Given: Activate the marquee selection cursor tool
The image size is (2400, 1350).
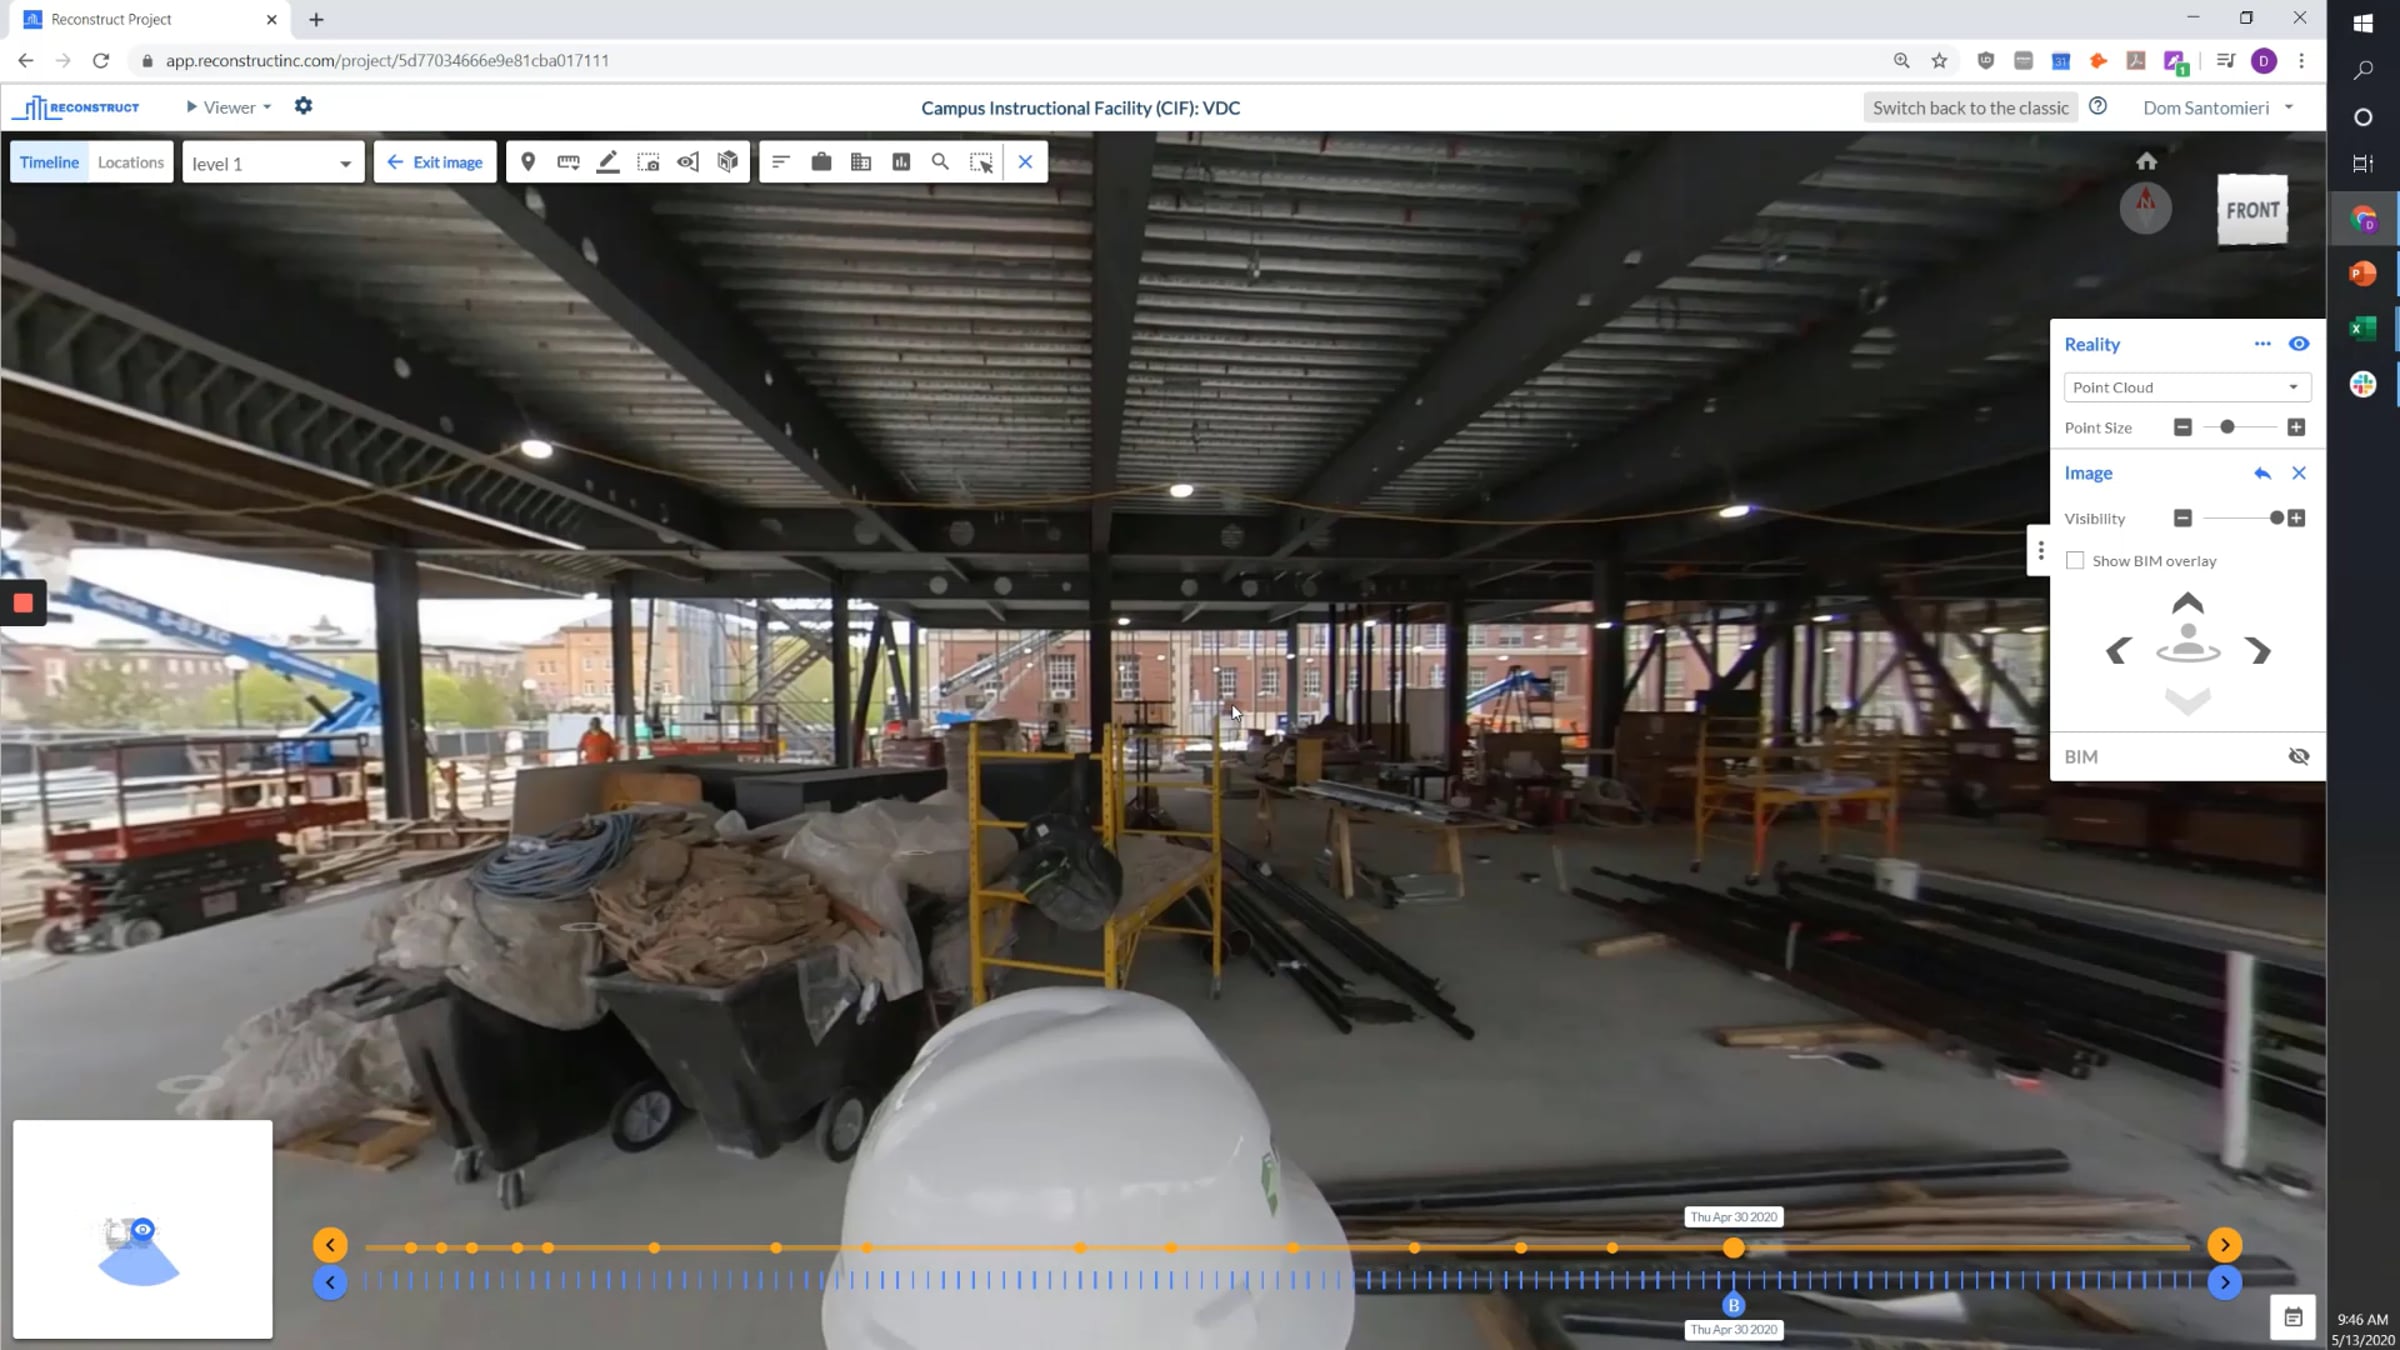Looking at the screenshot, I should tap(981, 162).
